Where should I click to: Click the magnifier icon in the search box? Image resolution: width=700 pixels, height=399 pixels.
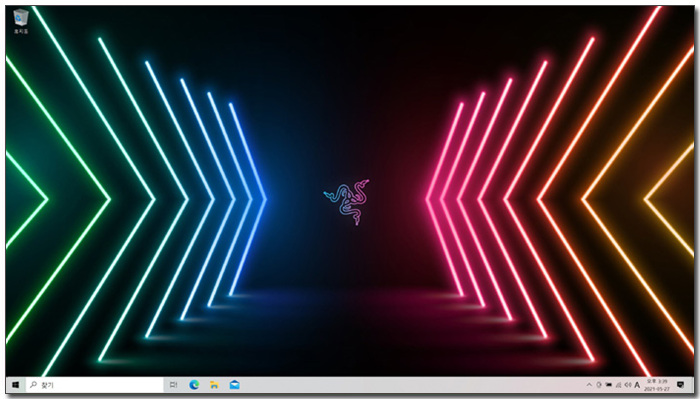coord(33,385)
